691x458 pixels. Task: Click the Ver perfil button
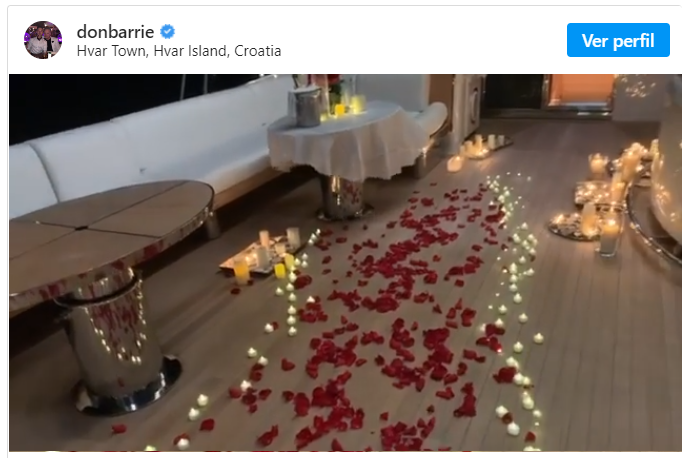(x=618, y=40)
